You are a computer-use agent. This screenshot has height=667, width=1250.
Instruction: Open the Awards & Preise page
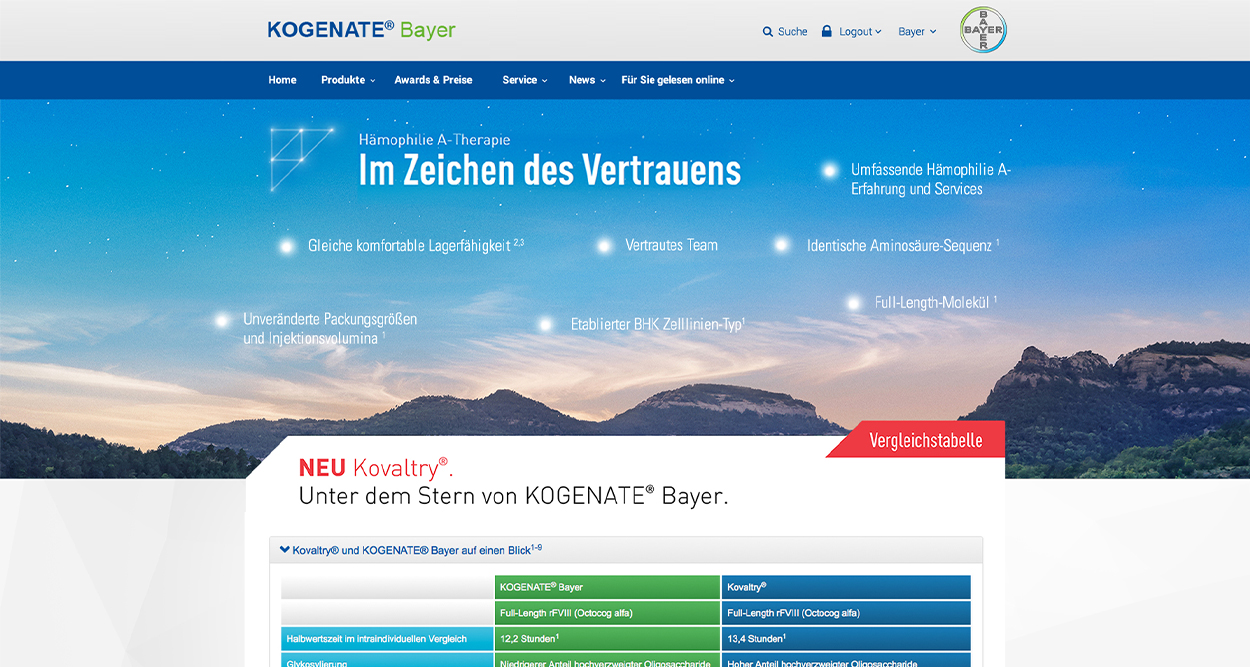click(432, 80)
